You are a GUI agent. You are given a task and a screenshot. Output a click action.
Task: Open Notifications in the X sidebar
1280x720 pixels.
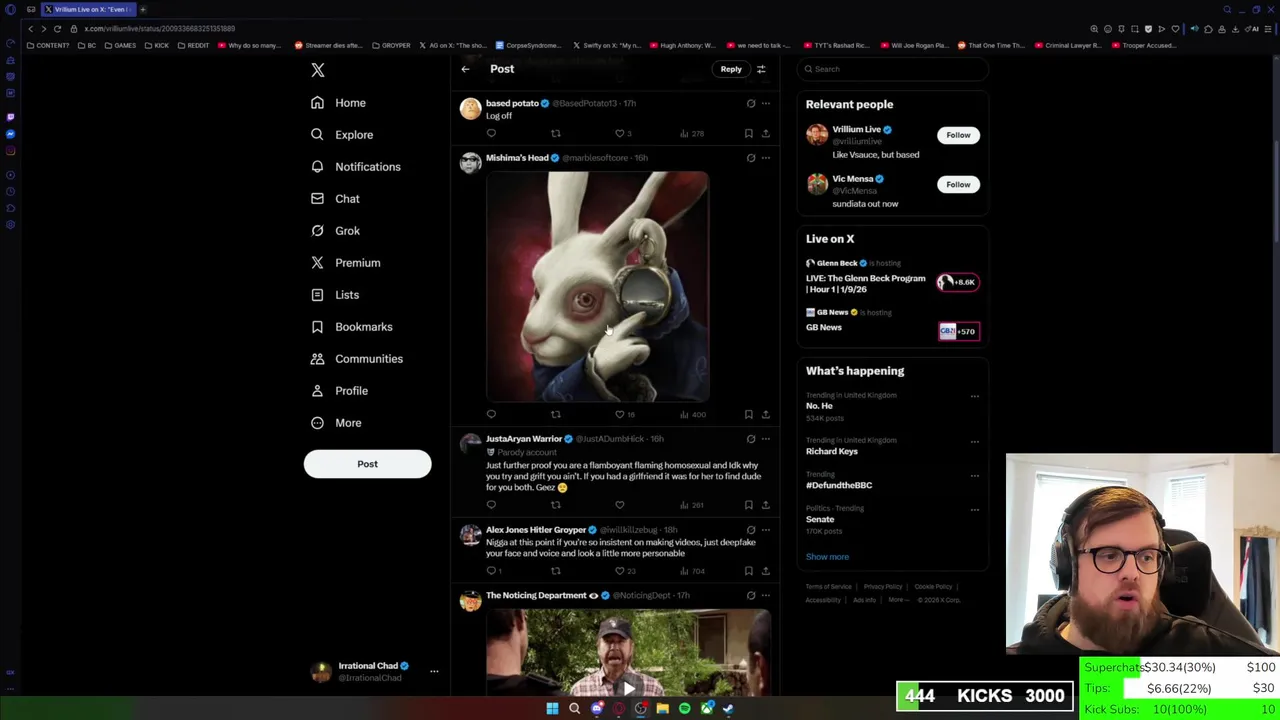(x=355, y=167)
